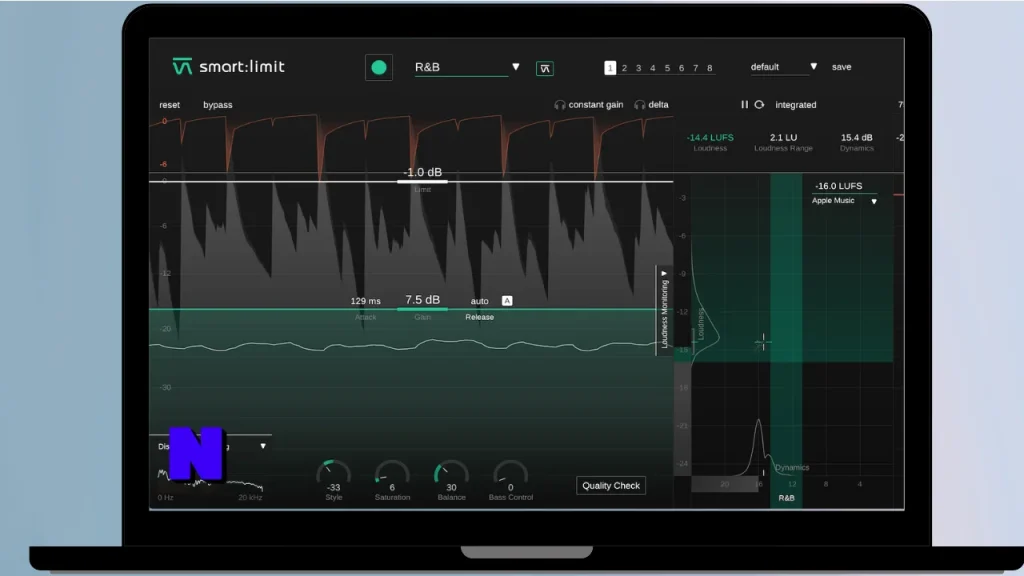Reset the limiter settings
The height and width of the screenshot is (576, 1024).
point(169,104)
